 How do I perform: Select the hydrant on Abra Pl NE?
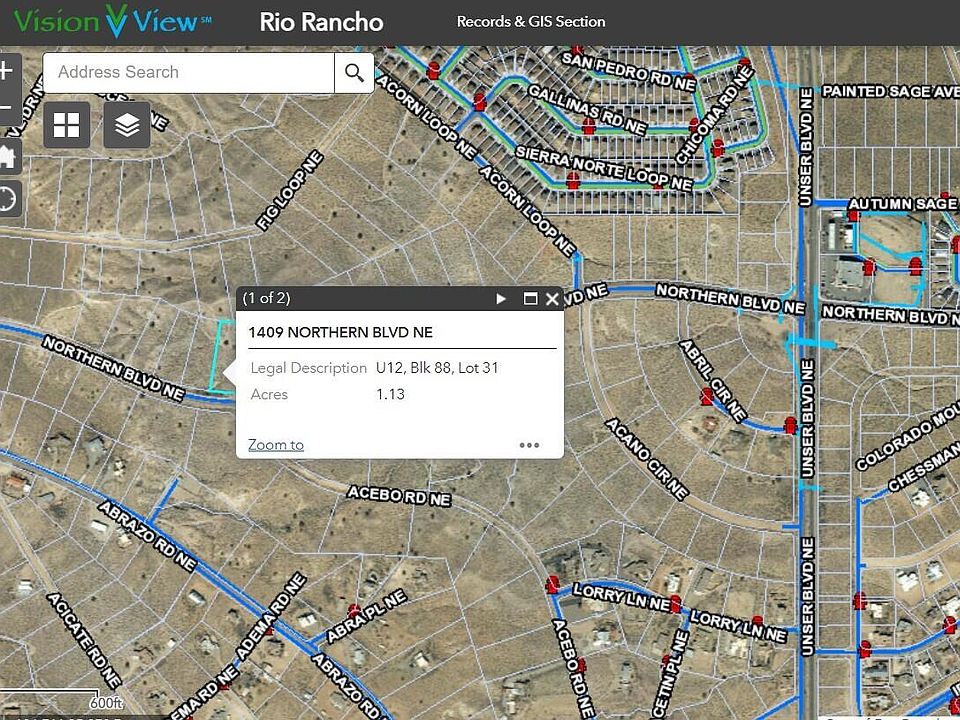point(354,610)
